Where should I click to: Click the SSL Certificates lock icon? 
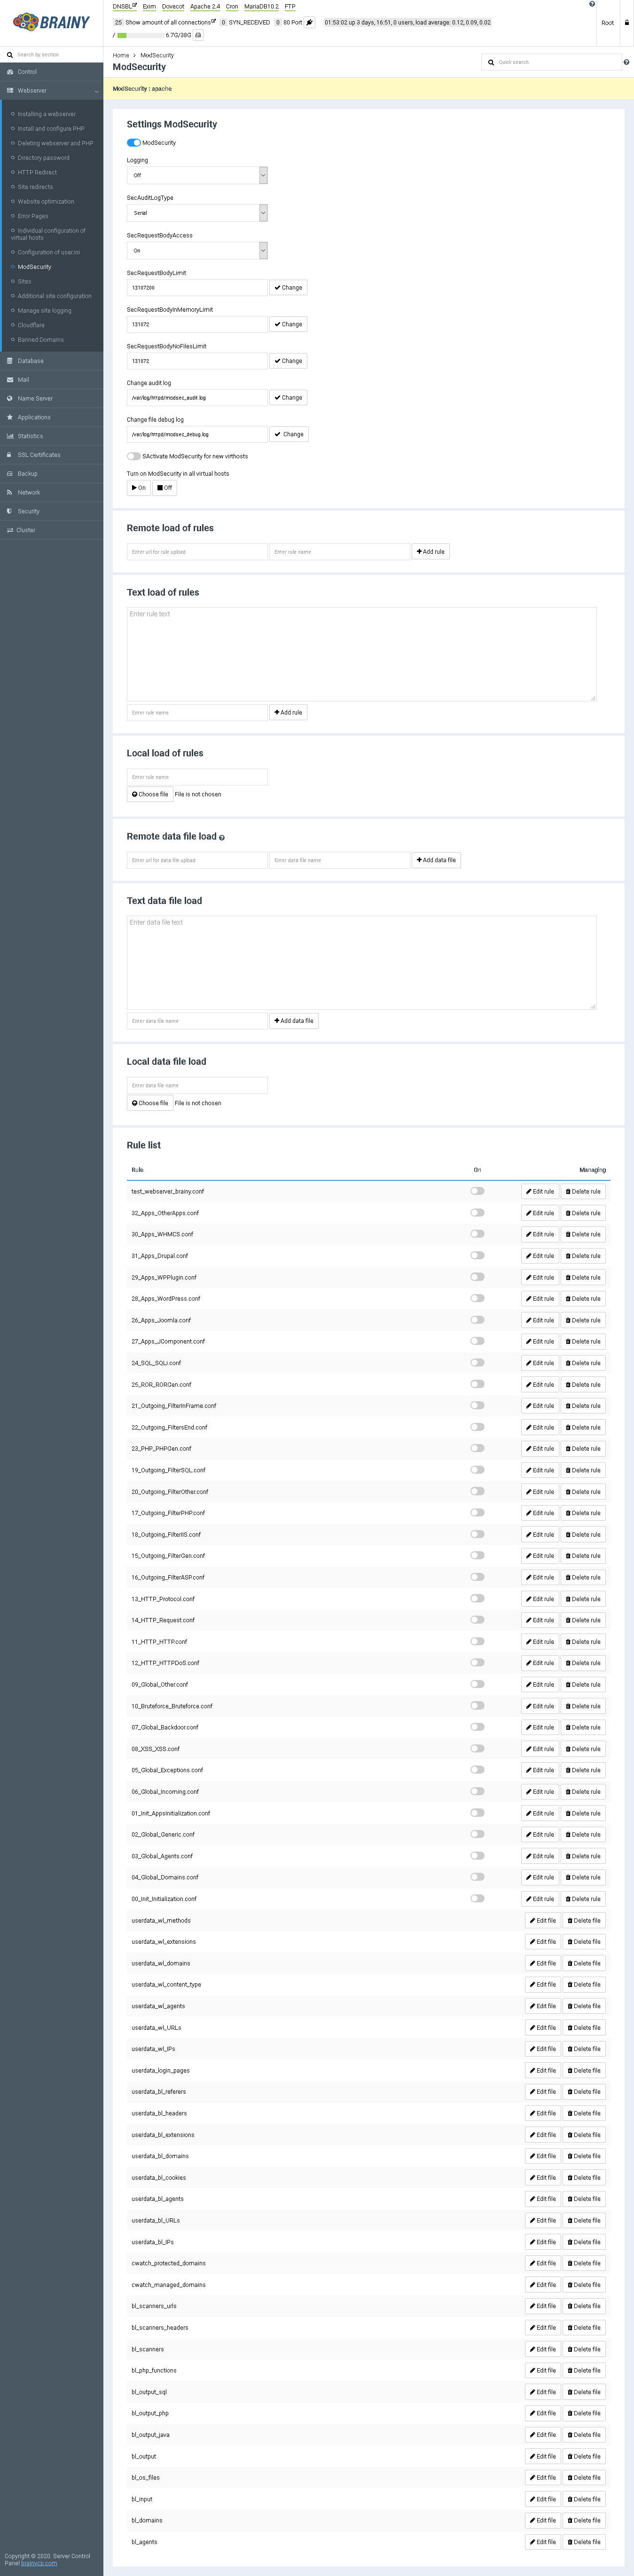pyautogui.click(x=10, y=455)
